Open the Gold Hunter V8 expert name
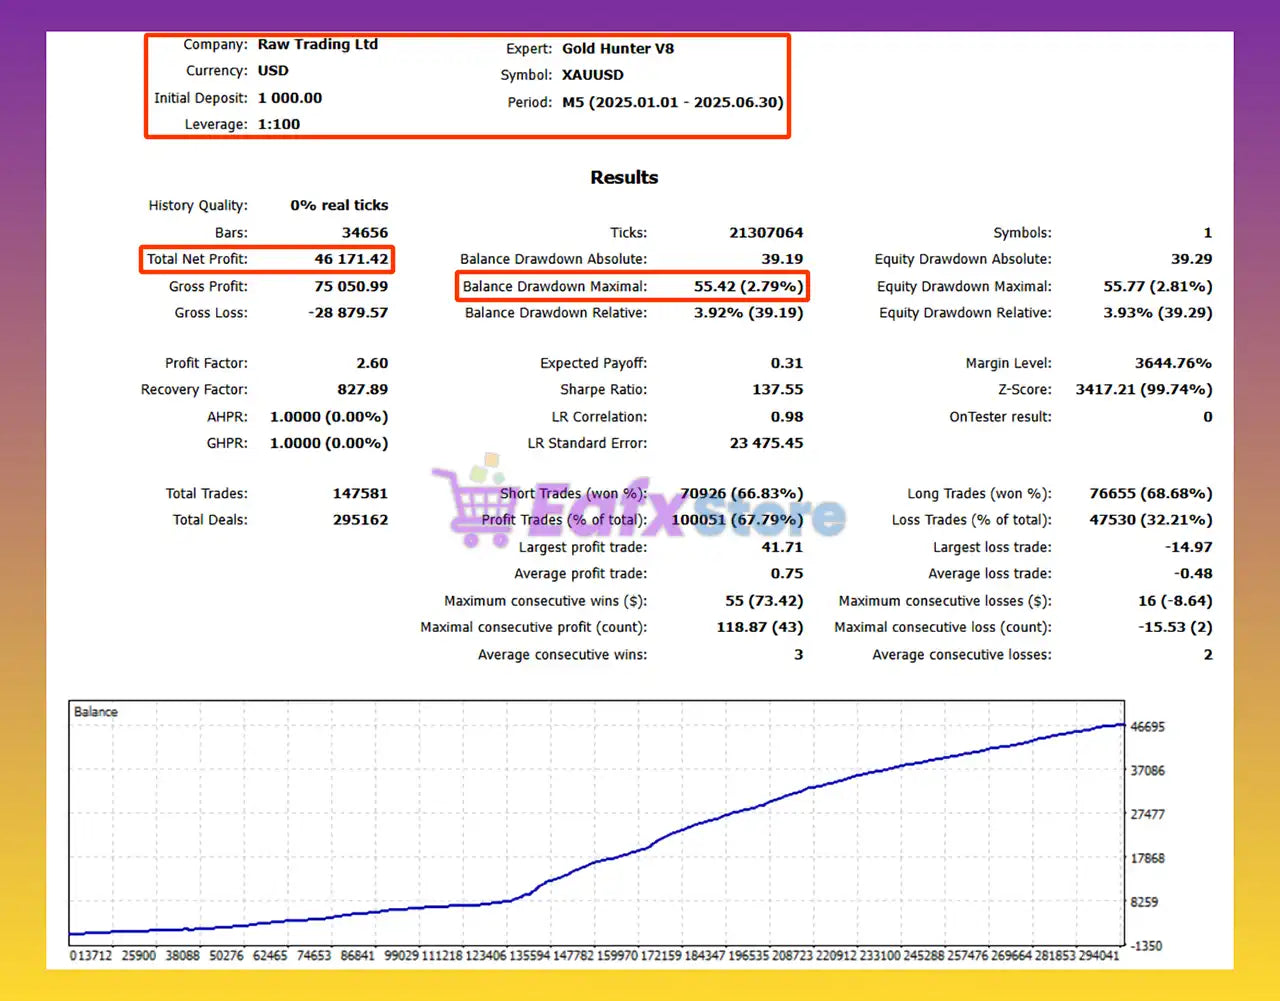 point(619,48)
